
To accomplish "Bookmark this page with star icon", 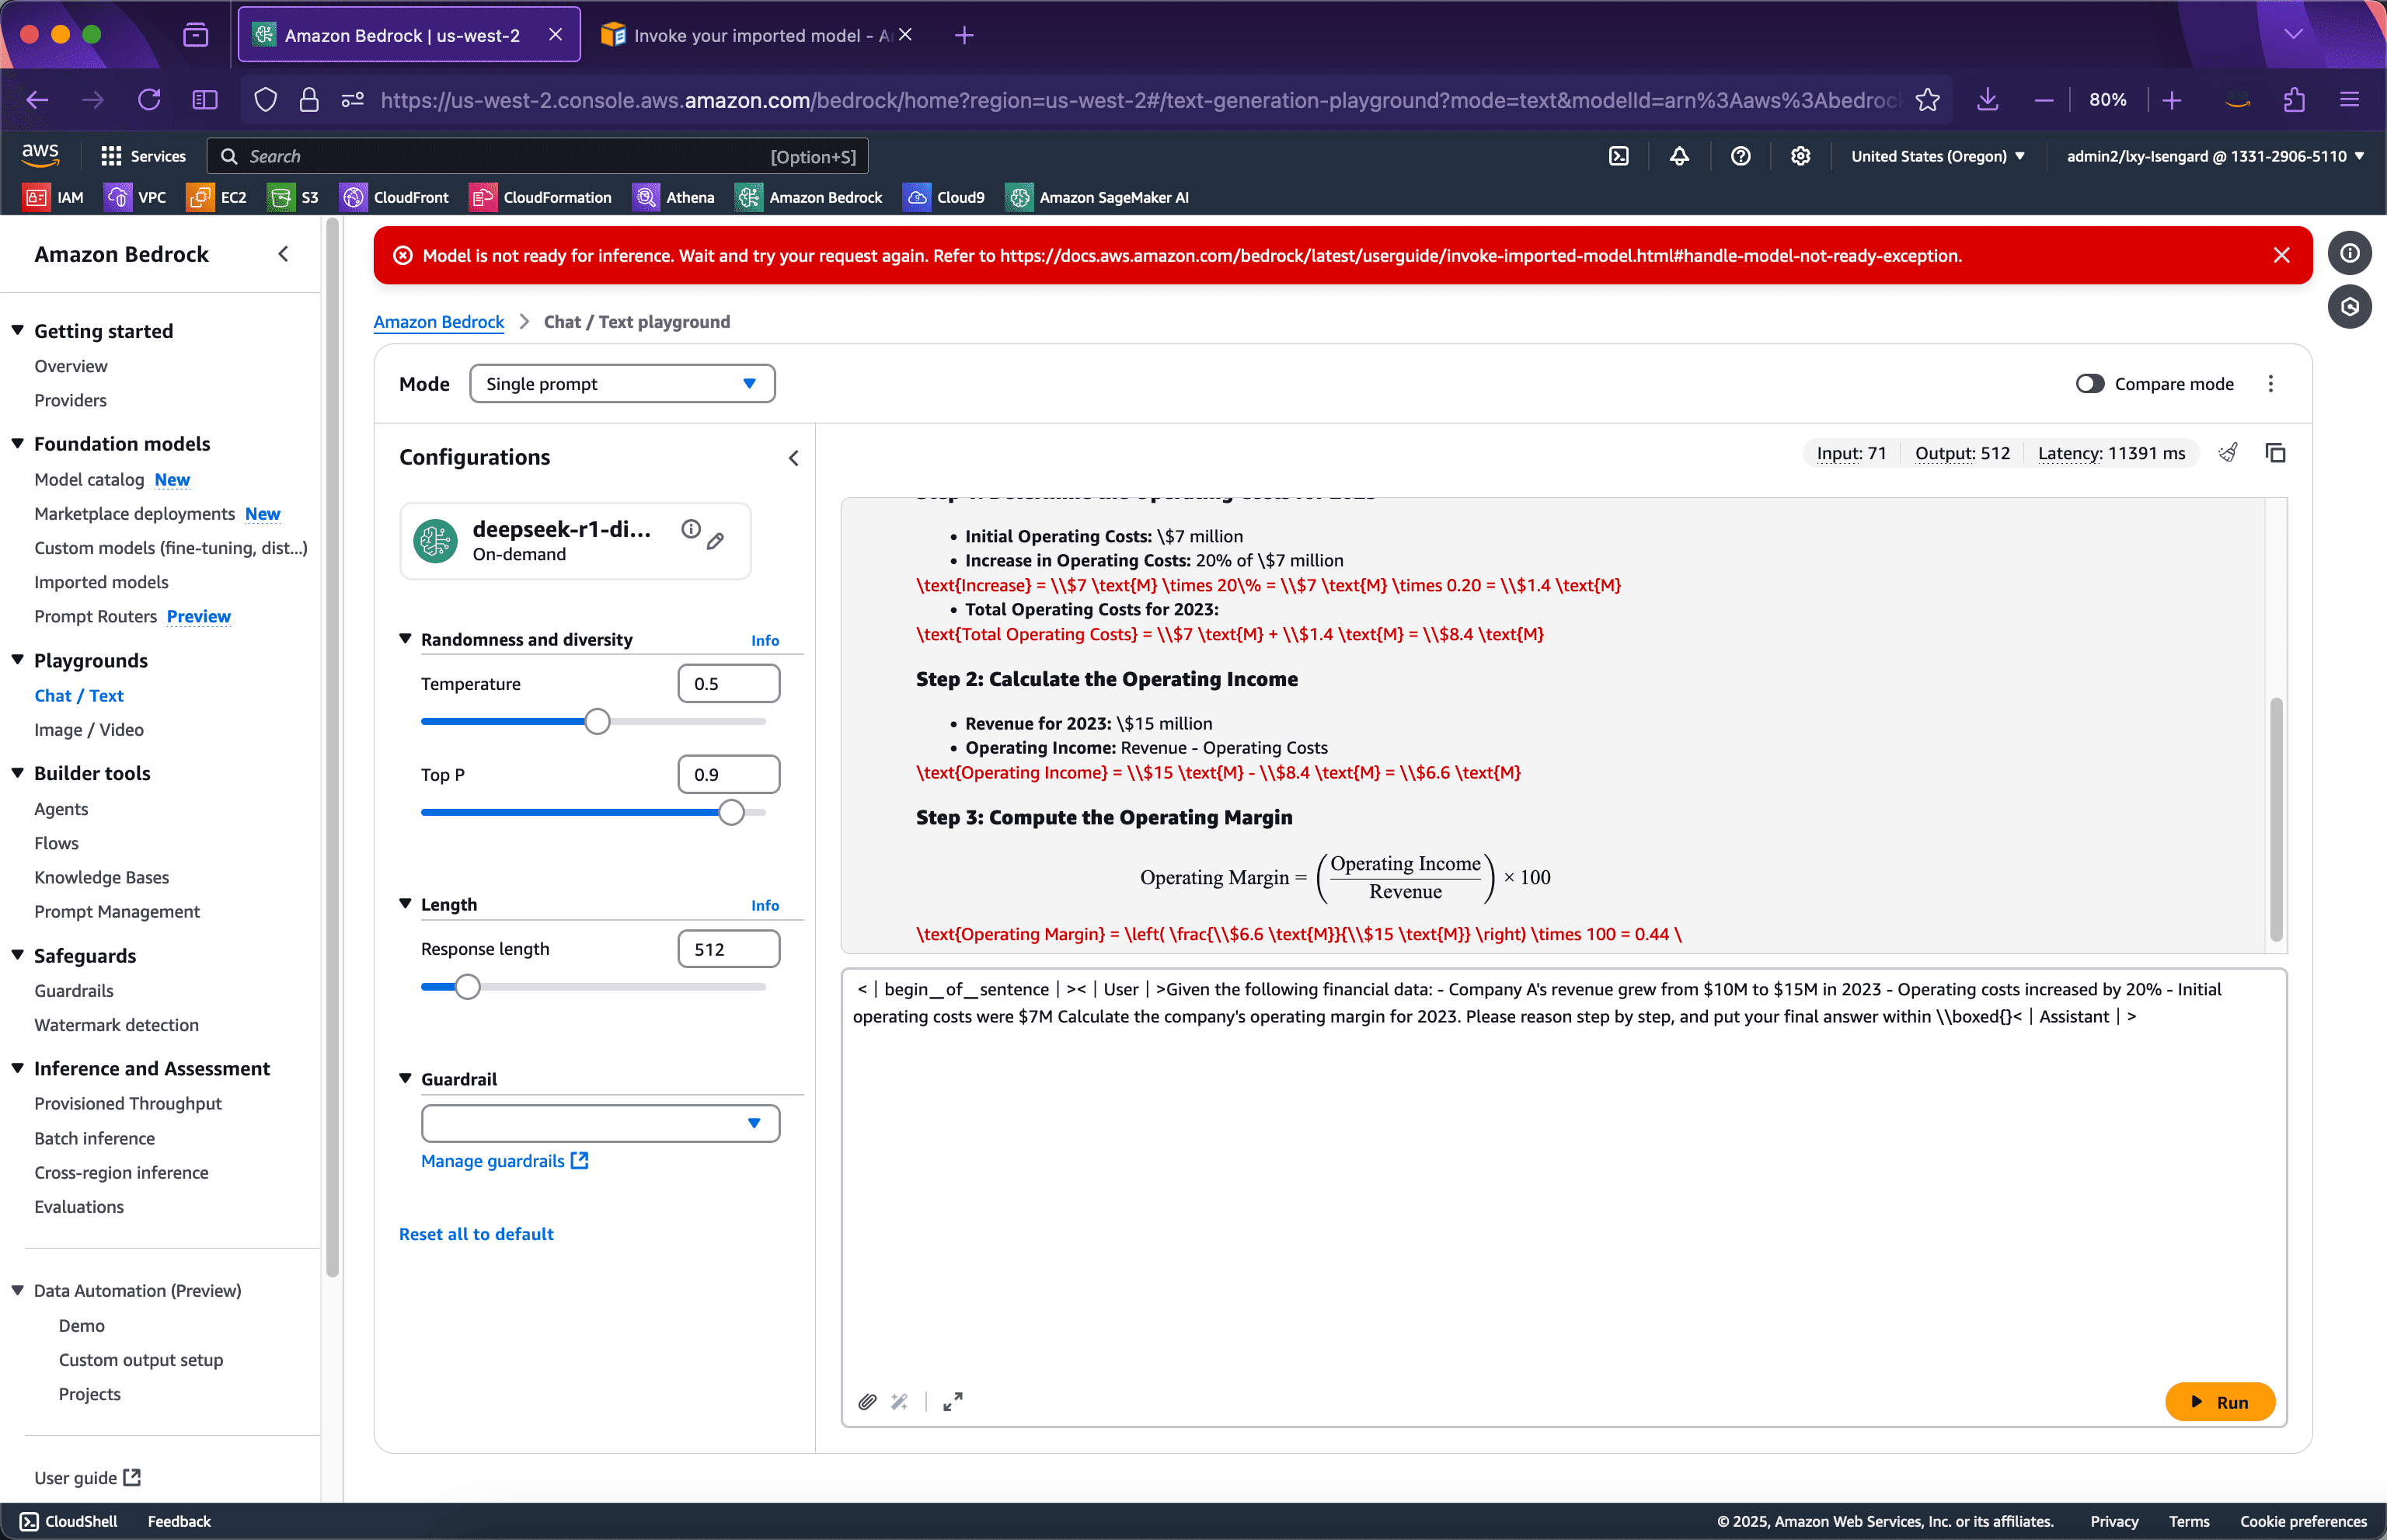I will pyautogui.click(x=1927, y=100).
